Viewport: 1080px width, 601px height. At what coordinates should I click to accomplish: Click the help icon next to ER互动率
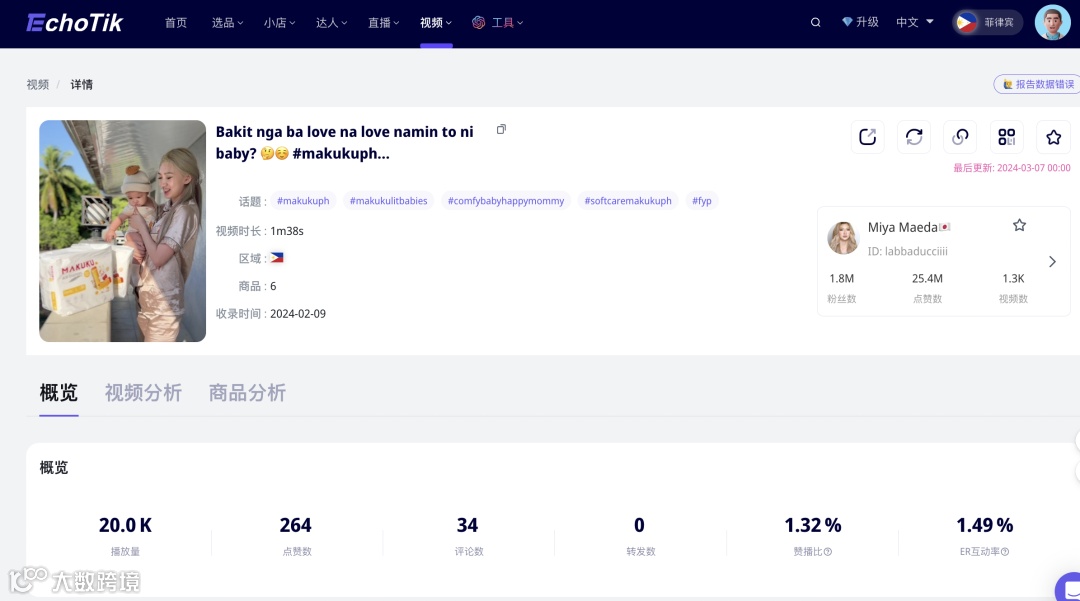[x=1005, y=551]
